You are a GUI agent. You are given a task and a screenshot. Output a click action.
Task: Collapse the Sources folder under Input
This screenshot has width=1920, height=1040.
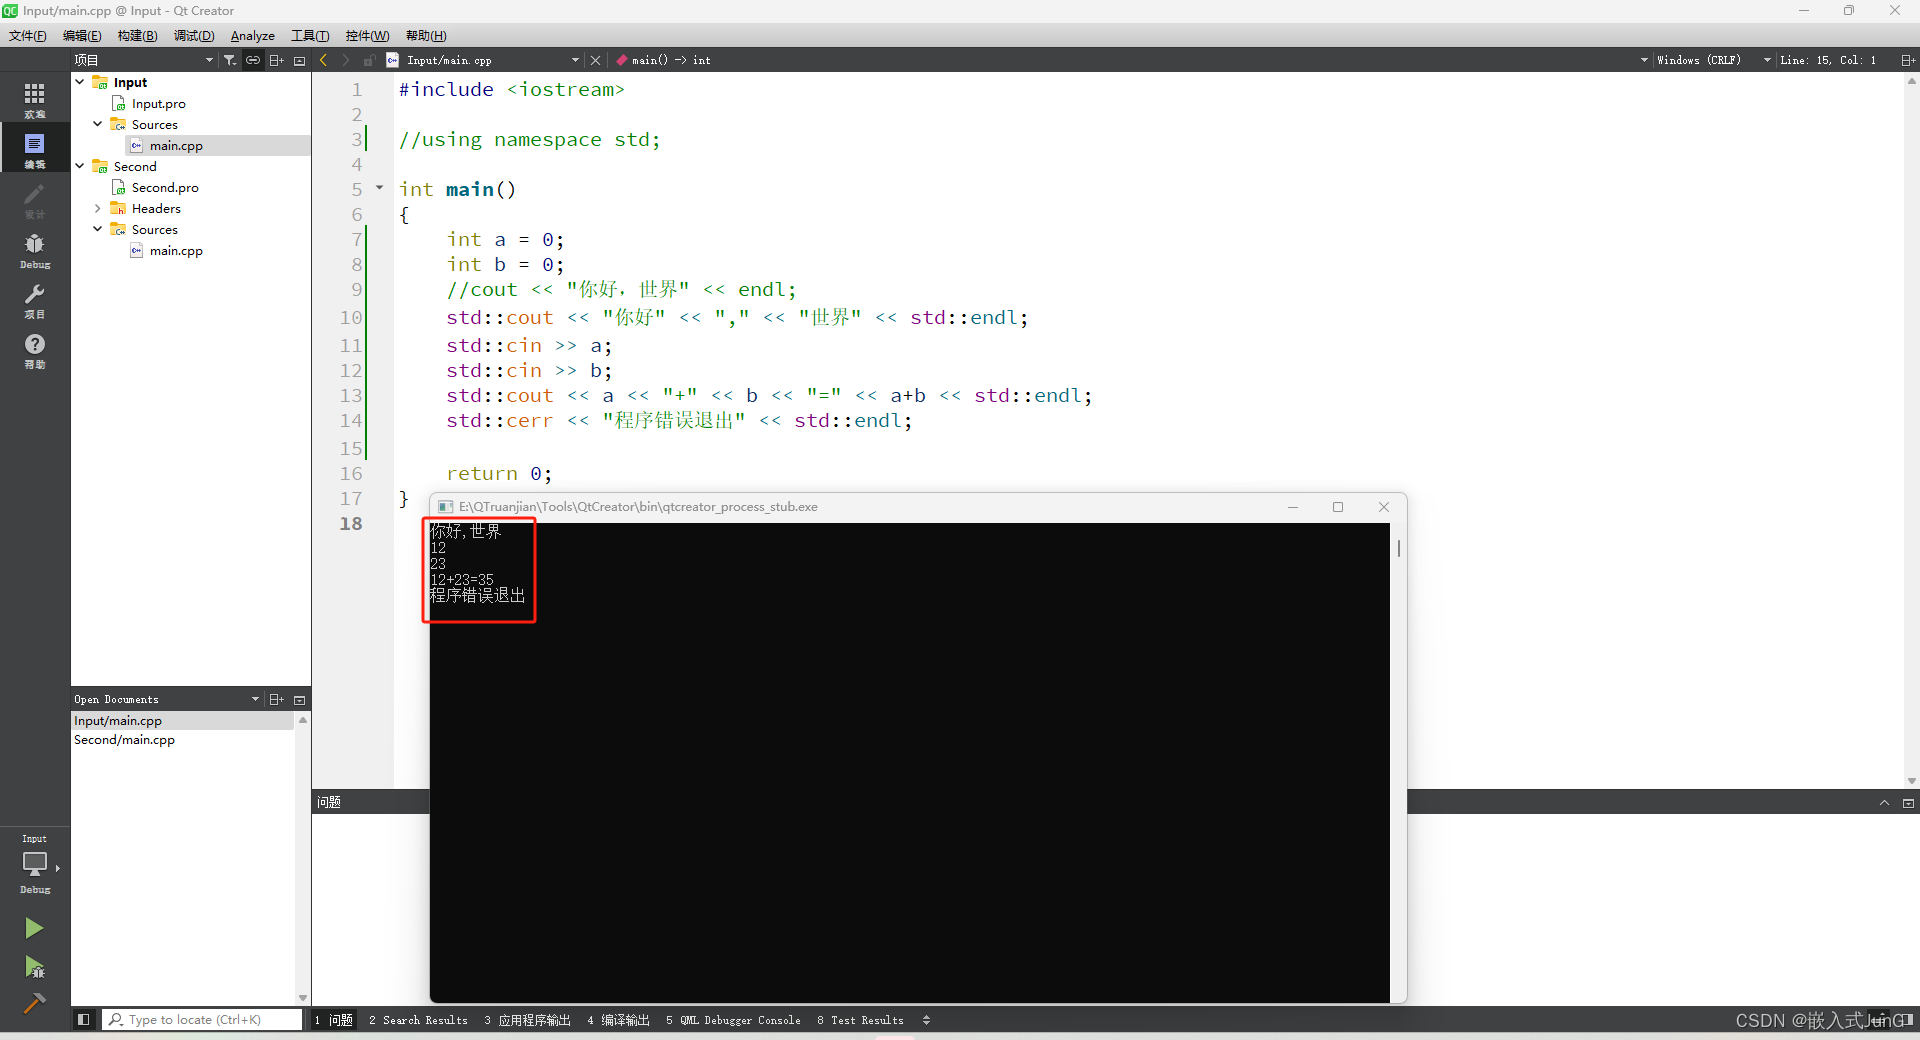coord(98,124)
